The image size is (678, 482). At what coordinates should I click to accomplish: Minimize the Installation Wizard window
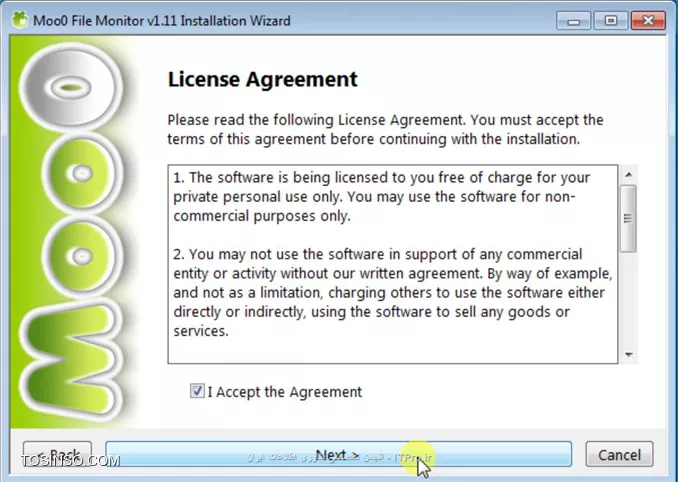573,21
